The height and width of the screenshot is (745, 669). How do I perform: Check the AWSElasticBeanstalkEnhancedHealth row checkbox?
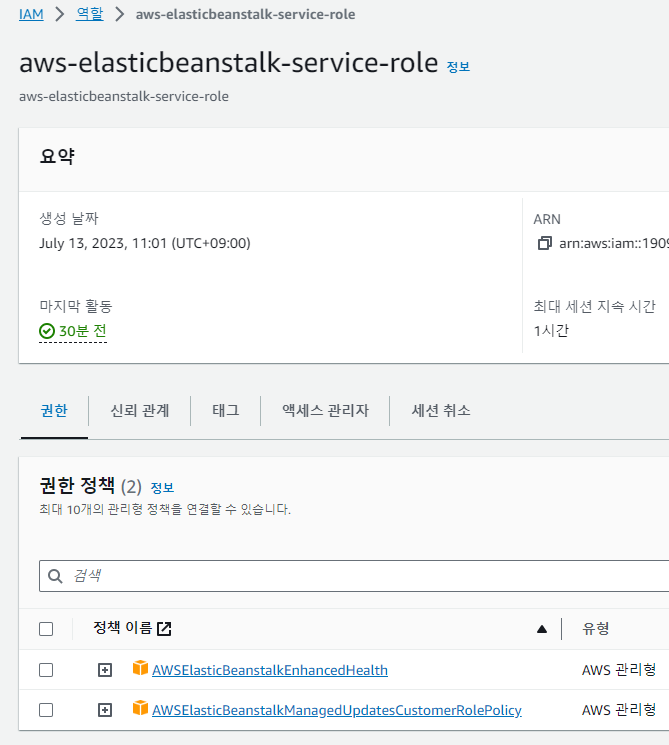point(46,670)
